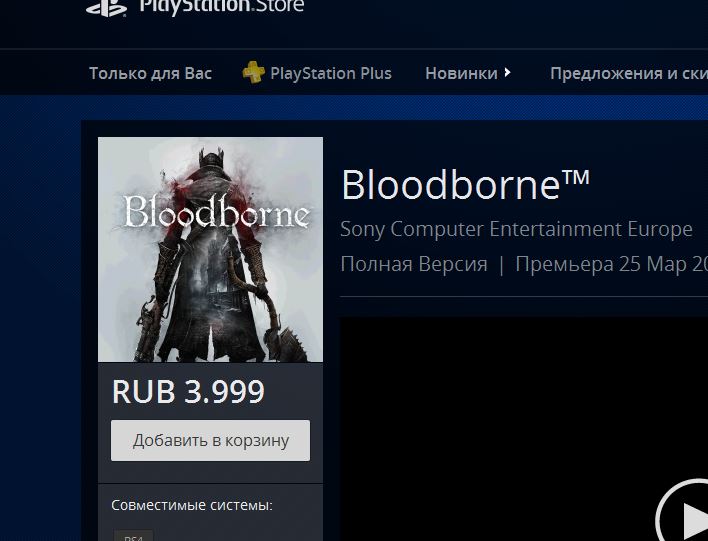
Task: Click Добавить в корзину button
Action: (210, 440)
